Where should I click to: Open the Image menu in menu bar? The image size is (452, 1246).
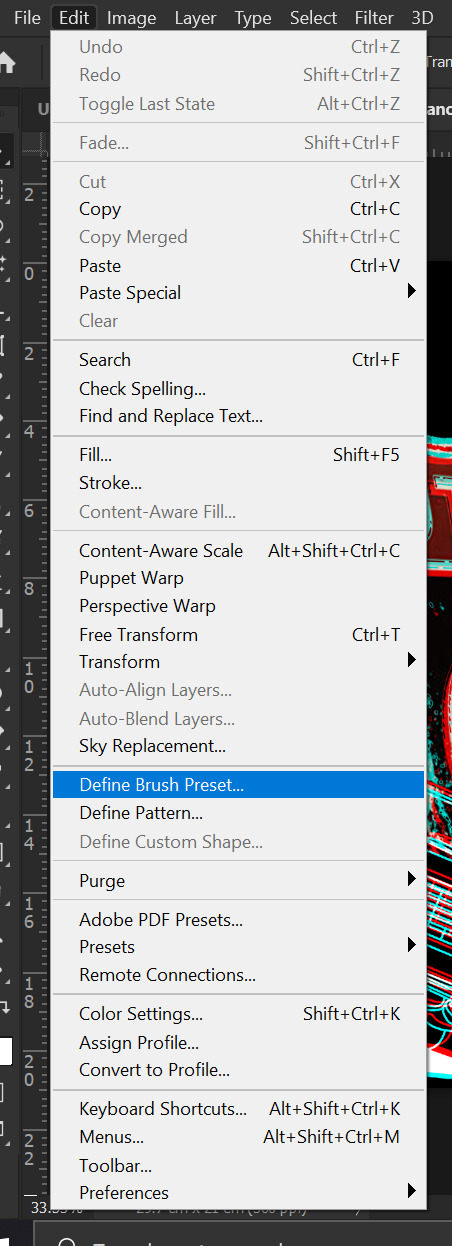click(131, 18)
